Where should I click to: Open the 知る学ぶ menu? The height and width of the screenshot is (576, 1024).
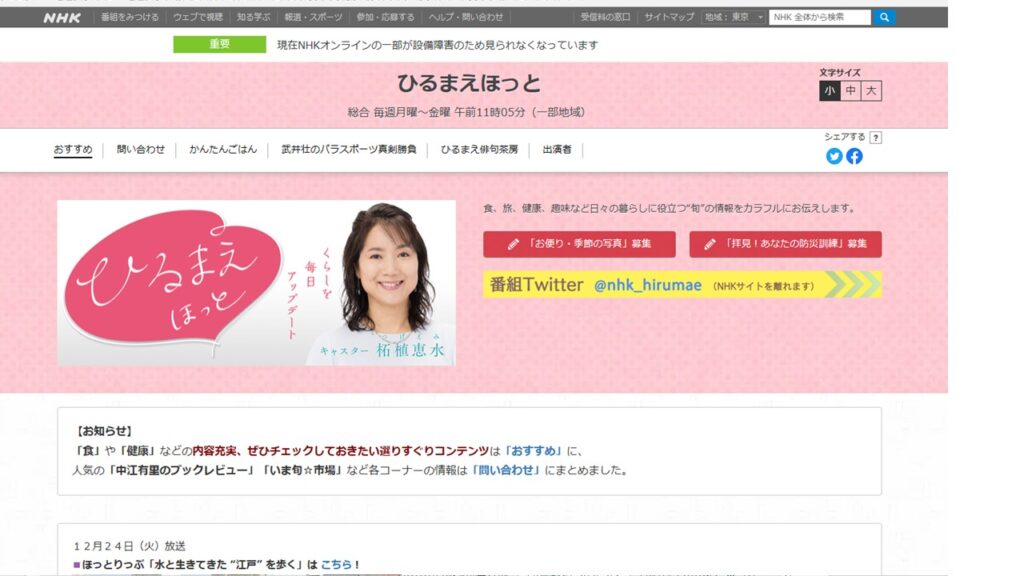coord(253,17)
